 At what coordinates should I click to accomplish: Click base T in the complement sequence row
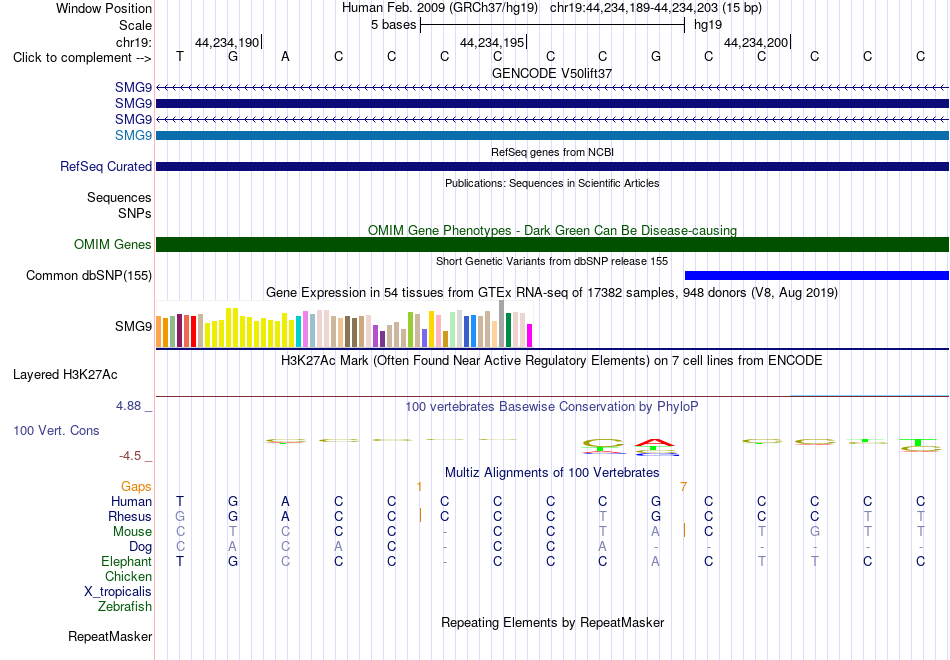(179, 56)
